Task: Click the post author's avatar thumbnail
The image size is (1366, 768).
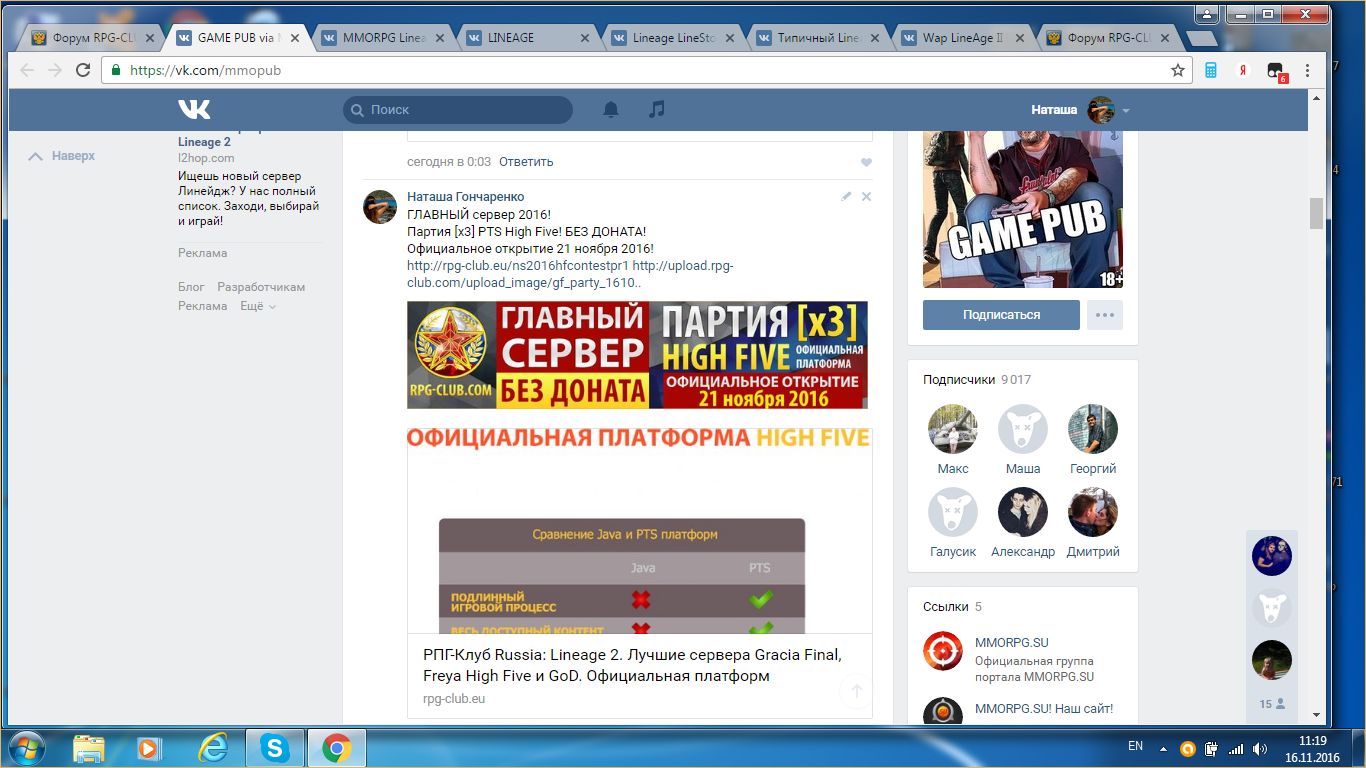Action: (x=380, y=207)
